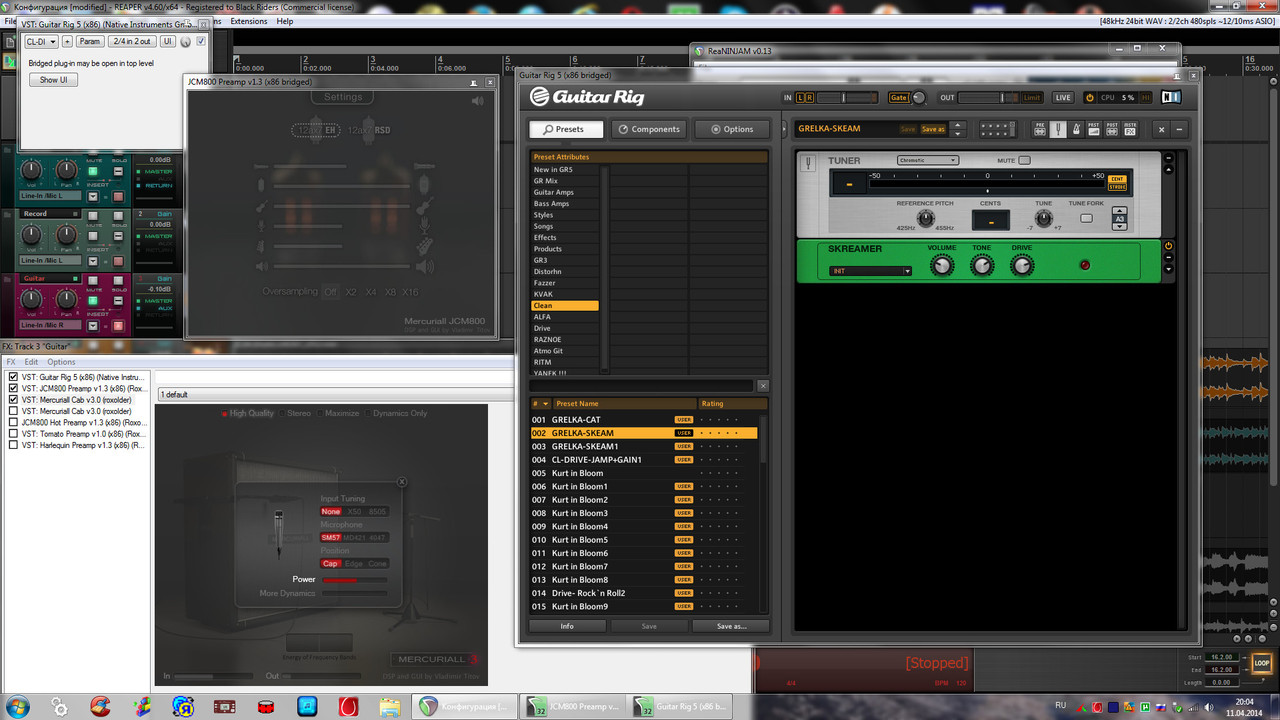
Task: Adjust the Guitar Rig OUT level slider
Action: pyautogui.click(x=989, y=98)
